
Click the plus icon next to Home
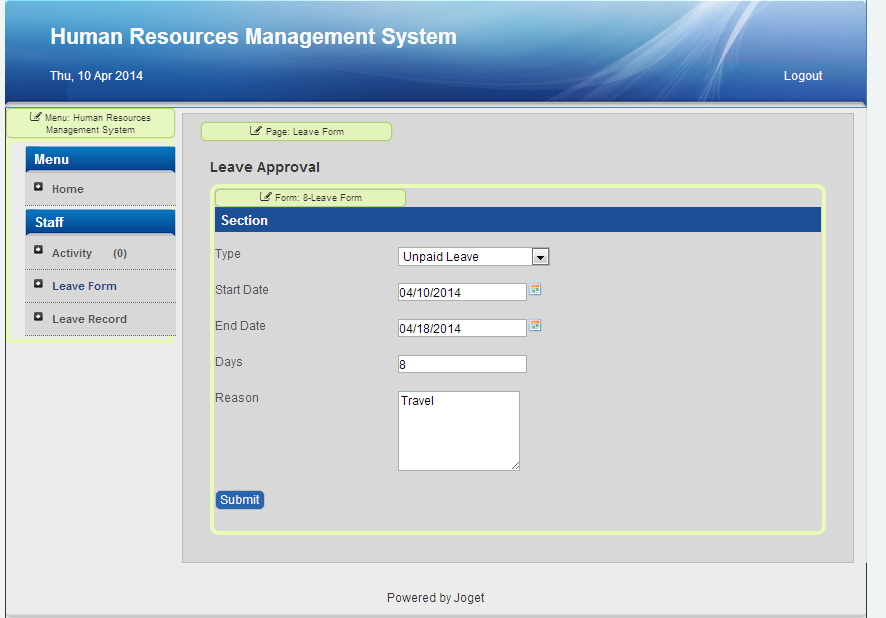click(x=38, y=187)
